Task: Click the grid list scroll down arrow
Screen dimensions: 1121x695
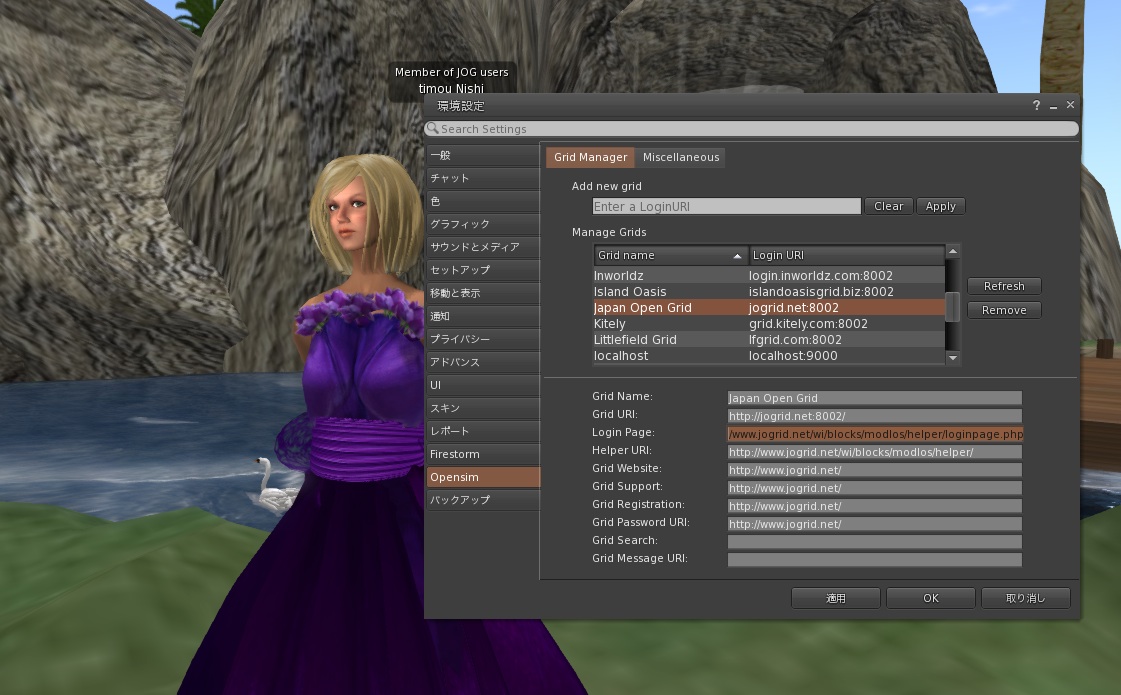Action: point(952,358)
